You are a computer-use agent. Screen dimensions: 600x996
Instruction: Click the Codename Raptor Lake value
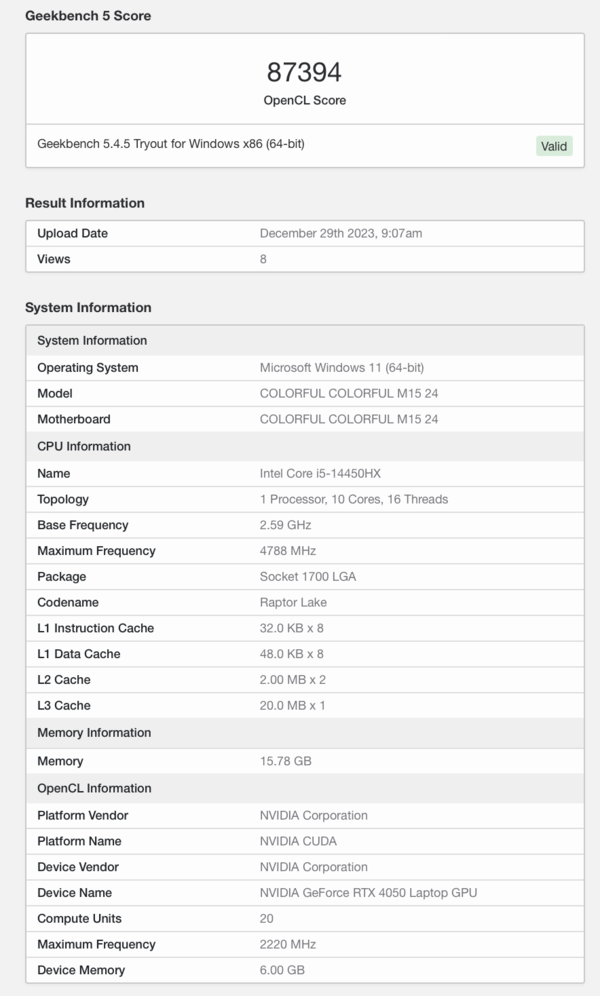coord(293,602)
